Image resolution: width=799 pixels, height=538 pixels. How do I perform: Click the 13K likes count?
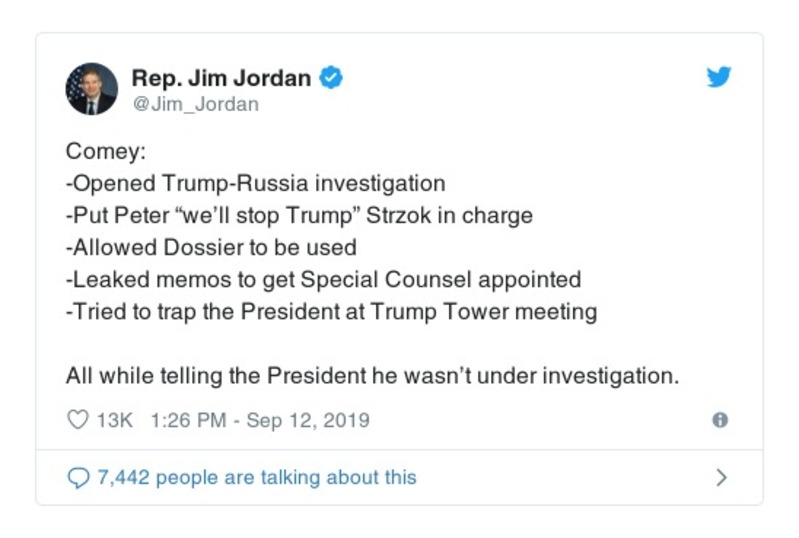tap(114, 420)
